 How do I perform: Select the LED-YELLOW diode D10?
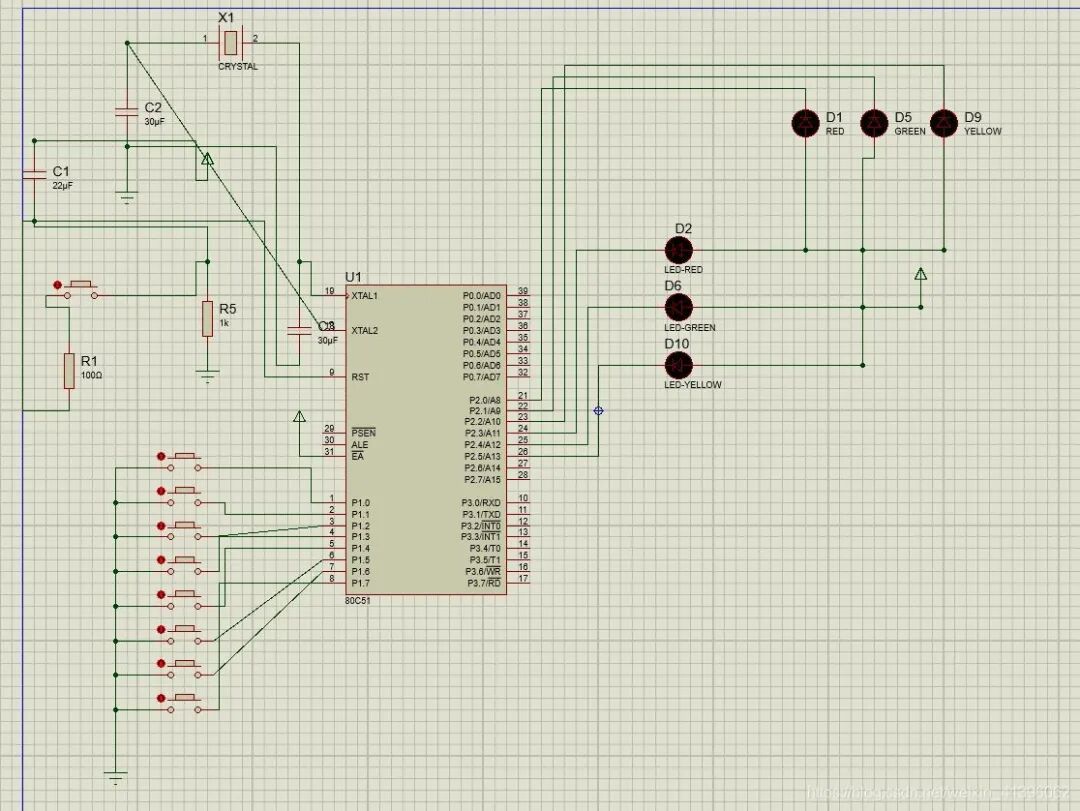[680, 364]
